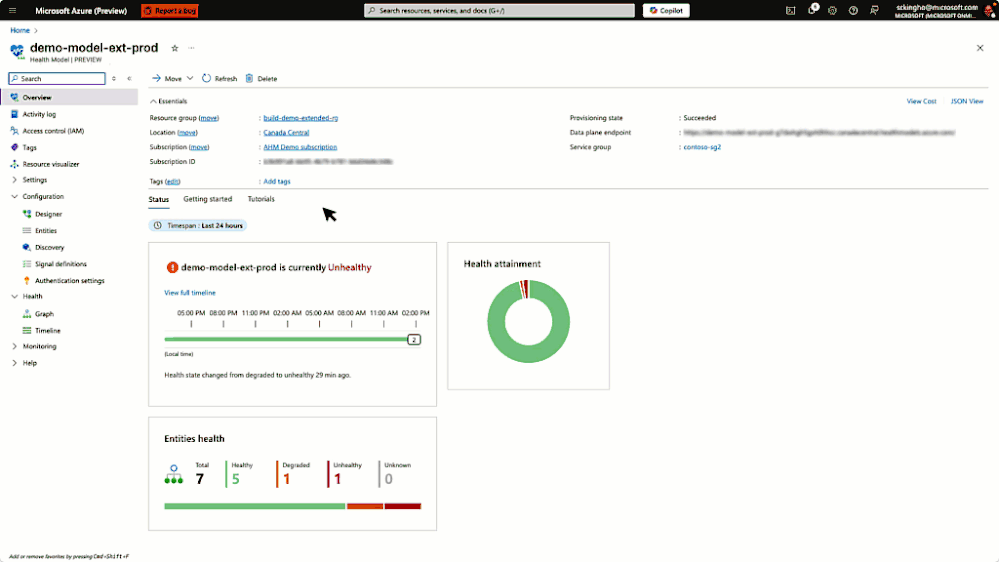Screen dimensions: 999x562
Task: Switch to the Tutorials tab
Action: coord(261,199)
